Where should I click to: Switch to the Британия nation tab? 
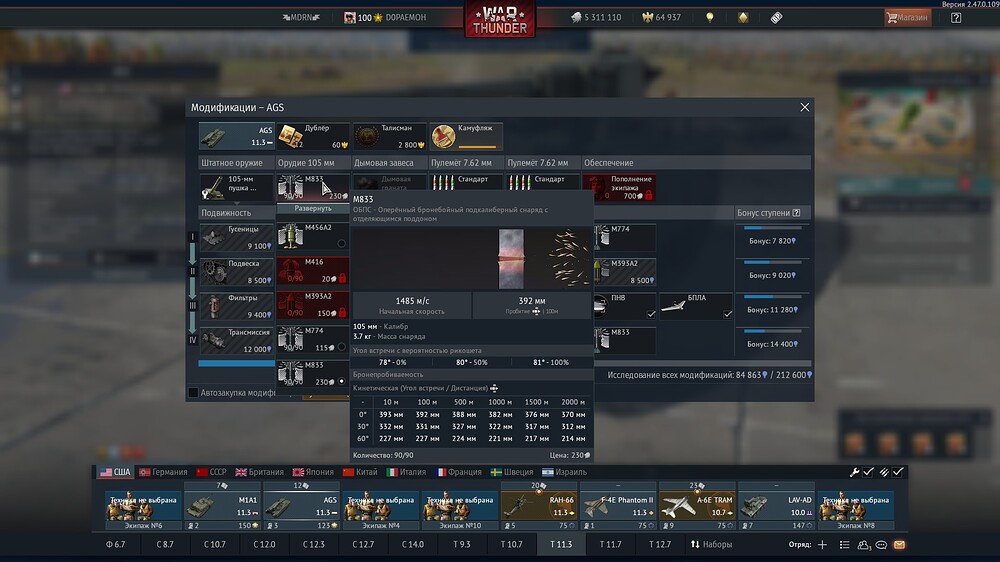[x=259, y=472]
